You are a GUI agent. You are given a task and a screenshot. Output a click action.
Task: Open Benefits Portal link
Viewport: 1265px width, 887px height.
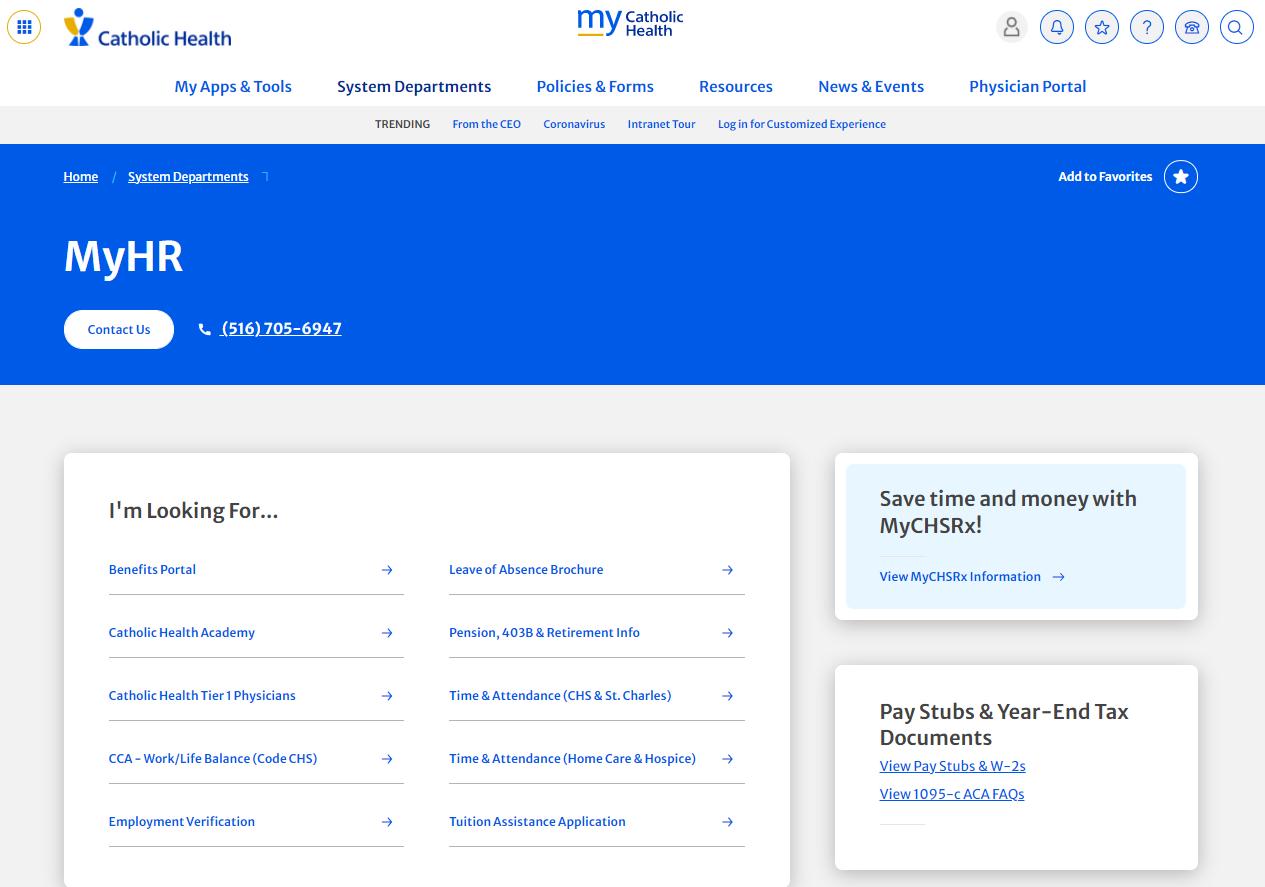(152, 570)
